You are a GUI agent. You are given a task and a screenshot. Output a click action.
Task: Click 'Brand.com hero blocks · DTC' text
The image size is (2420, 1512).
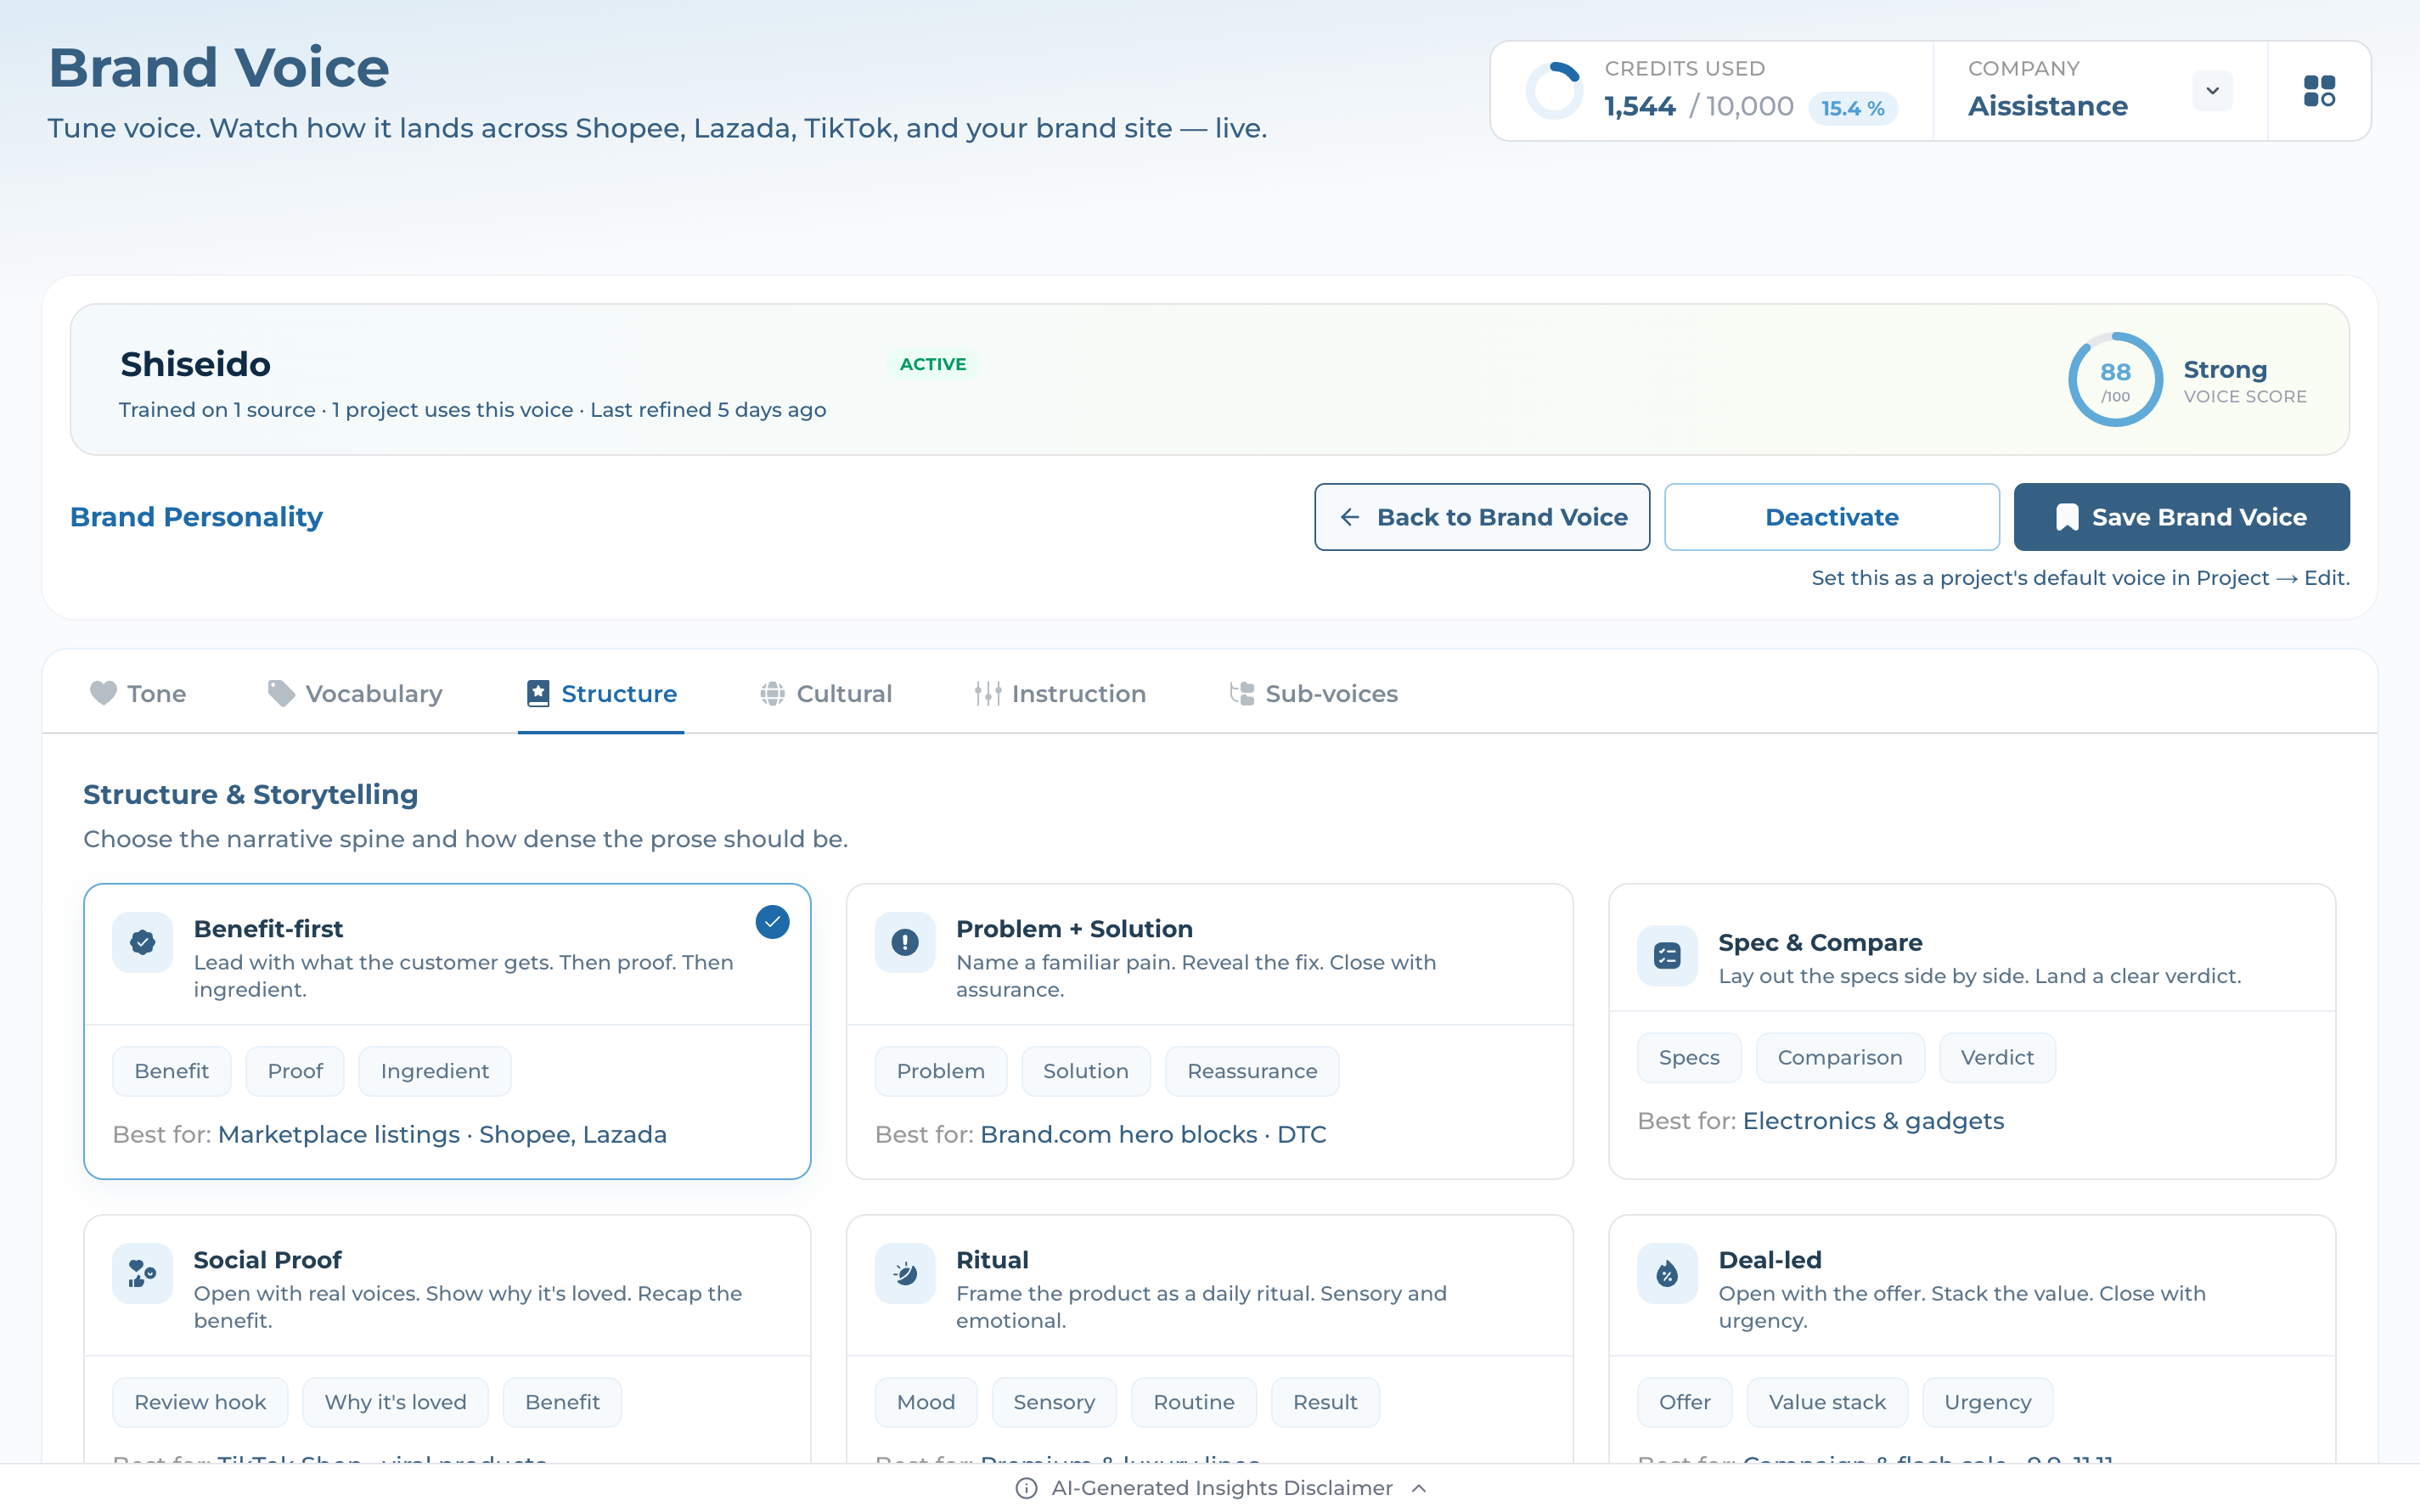pyautogui.click(x=1153, y=1134)
